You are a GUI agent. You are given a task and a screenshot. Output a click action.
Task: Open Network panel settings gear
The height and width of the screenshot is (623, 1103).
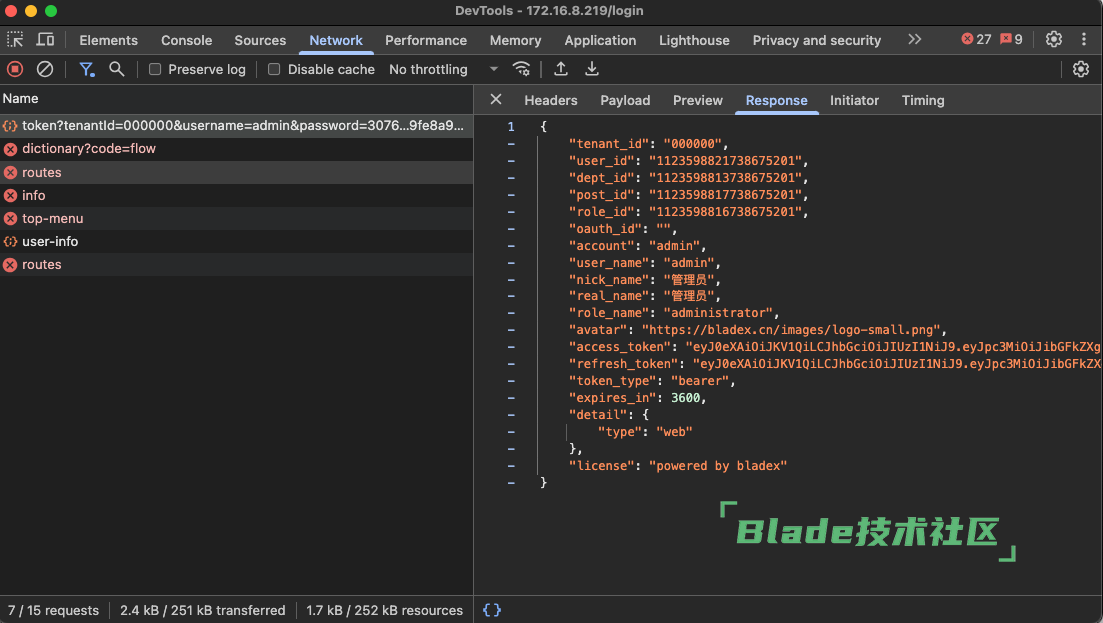[x=1080, y=69]
